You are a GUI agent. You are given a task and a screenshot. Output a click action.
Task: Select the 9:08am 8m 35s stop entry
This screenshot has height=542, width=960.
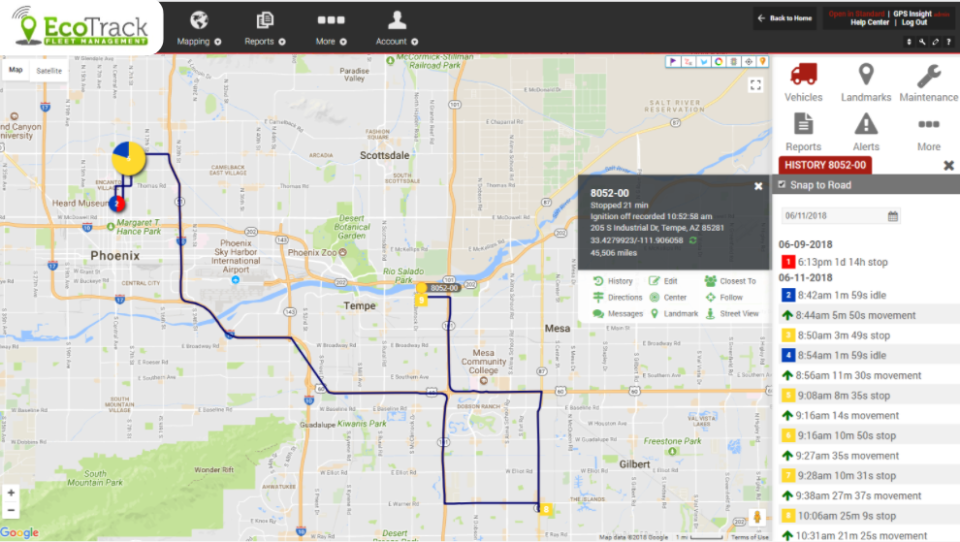[866, 396]
